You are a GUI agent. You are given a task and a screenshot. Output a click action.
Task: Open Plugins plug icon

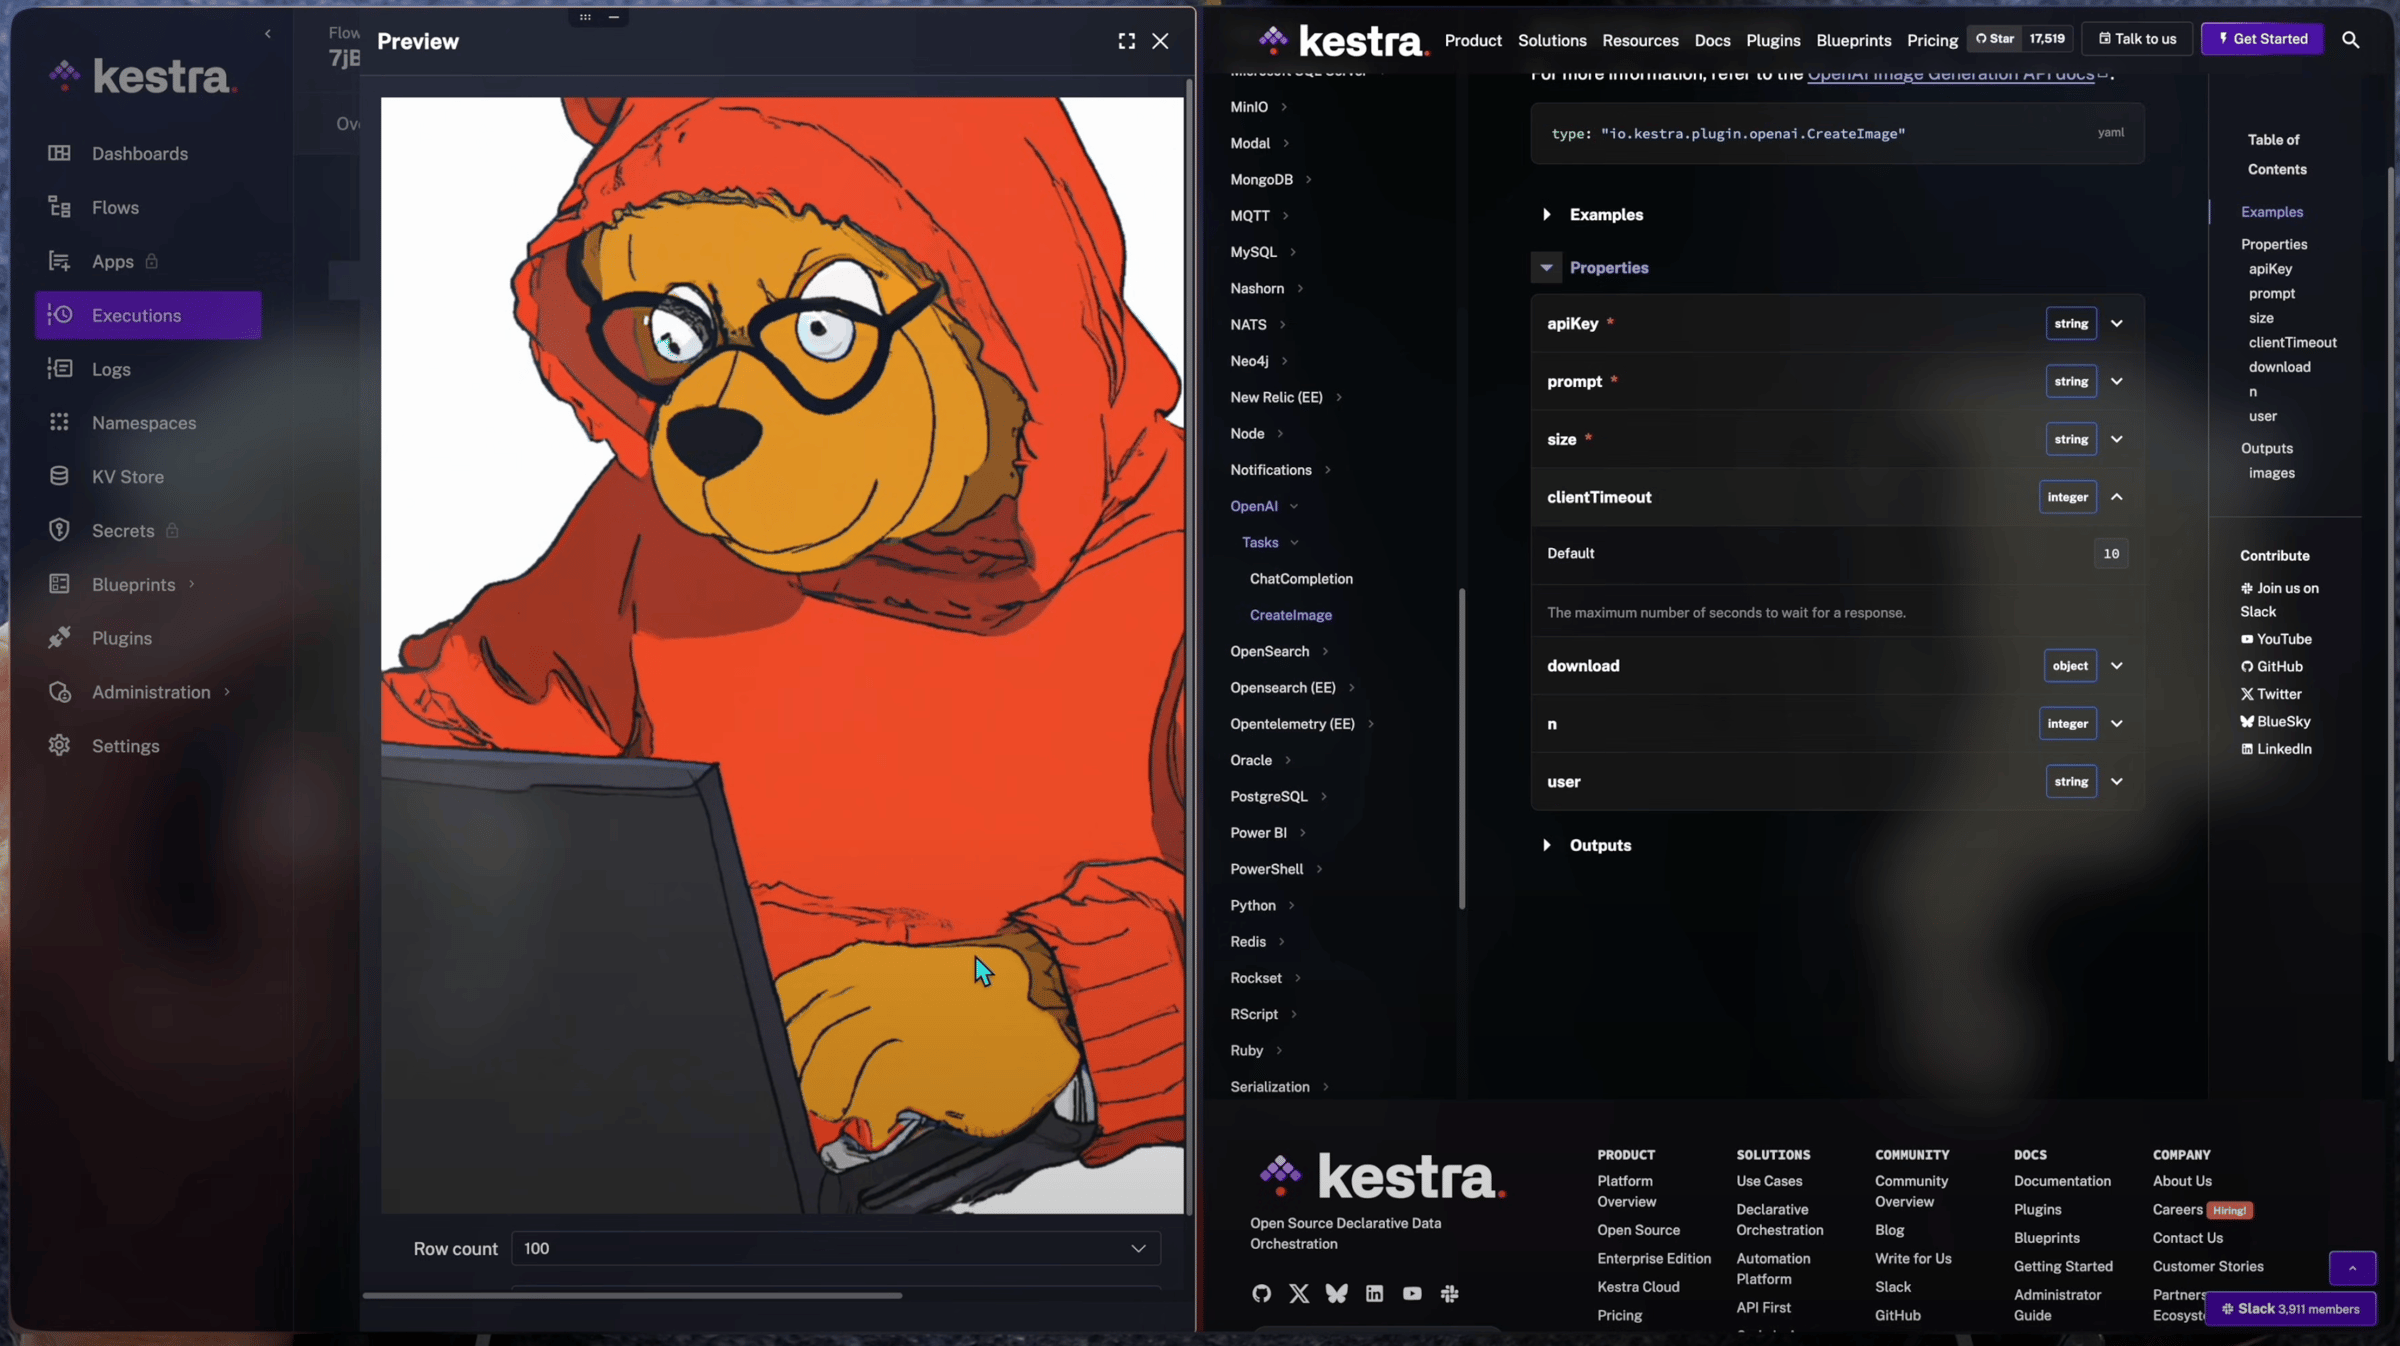coord(59,638)
